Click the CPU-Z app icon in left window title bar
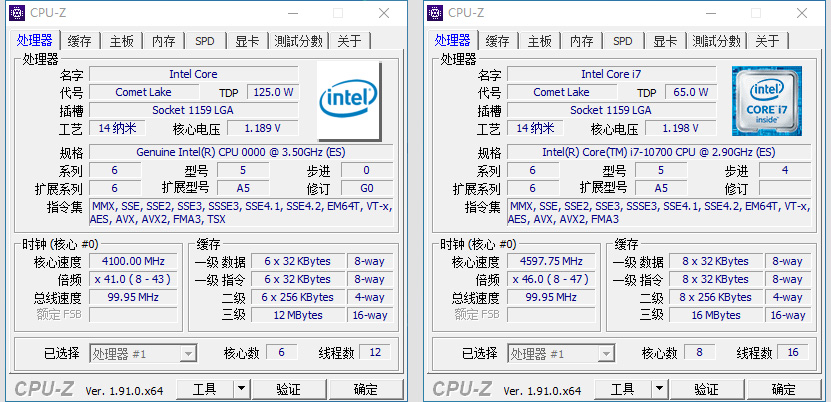This screenshot has height=402, width=831. pos(17,13)
